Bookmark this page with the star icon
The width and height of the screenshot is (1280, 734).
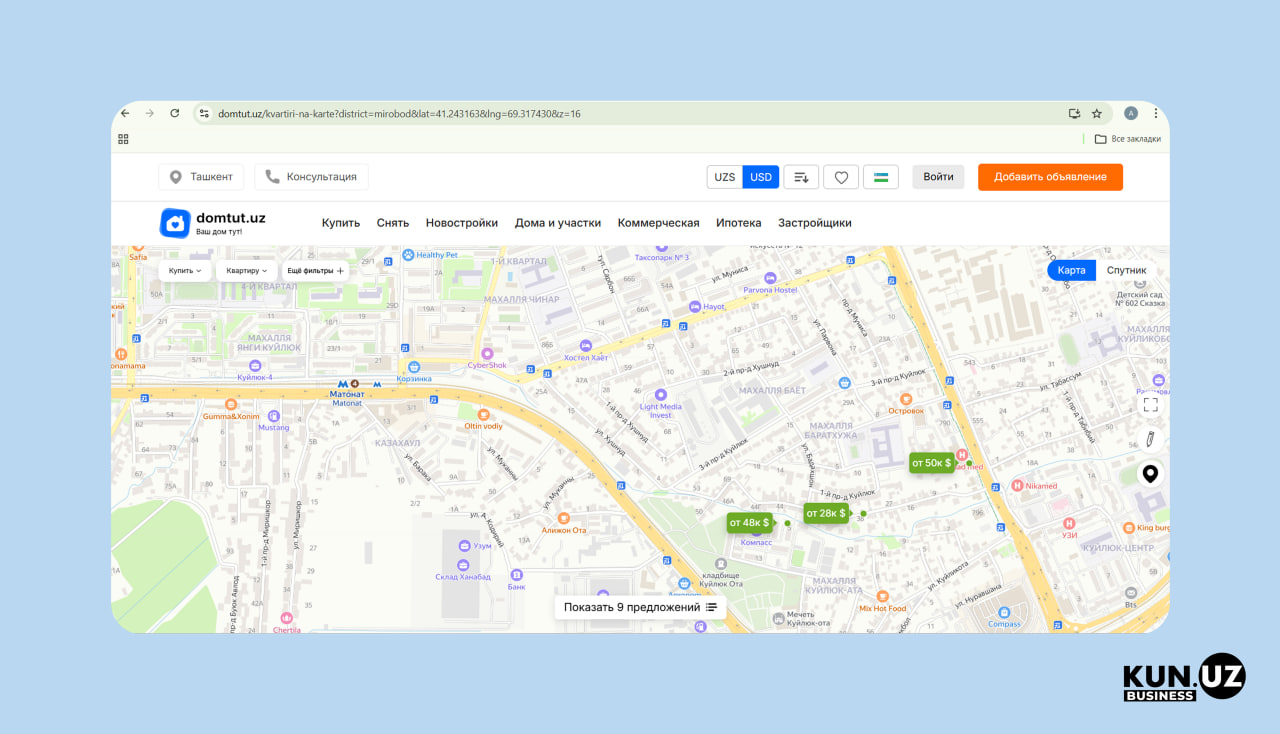coord(1097,114)
